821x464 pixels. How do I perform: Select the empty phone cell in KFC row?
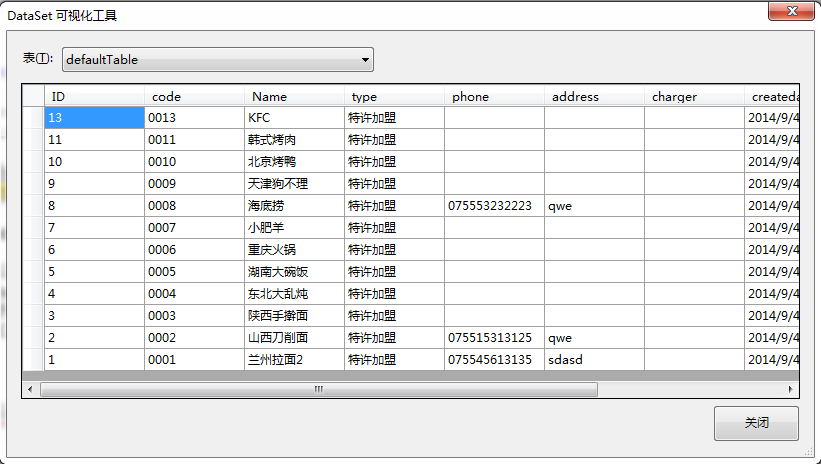[494, 118]
